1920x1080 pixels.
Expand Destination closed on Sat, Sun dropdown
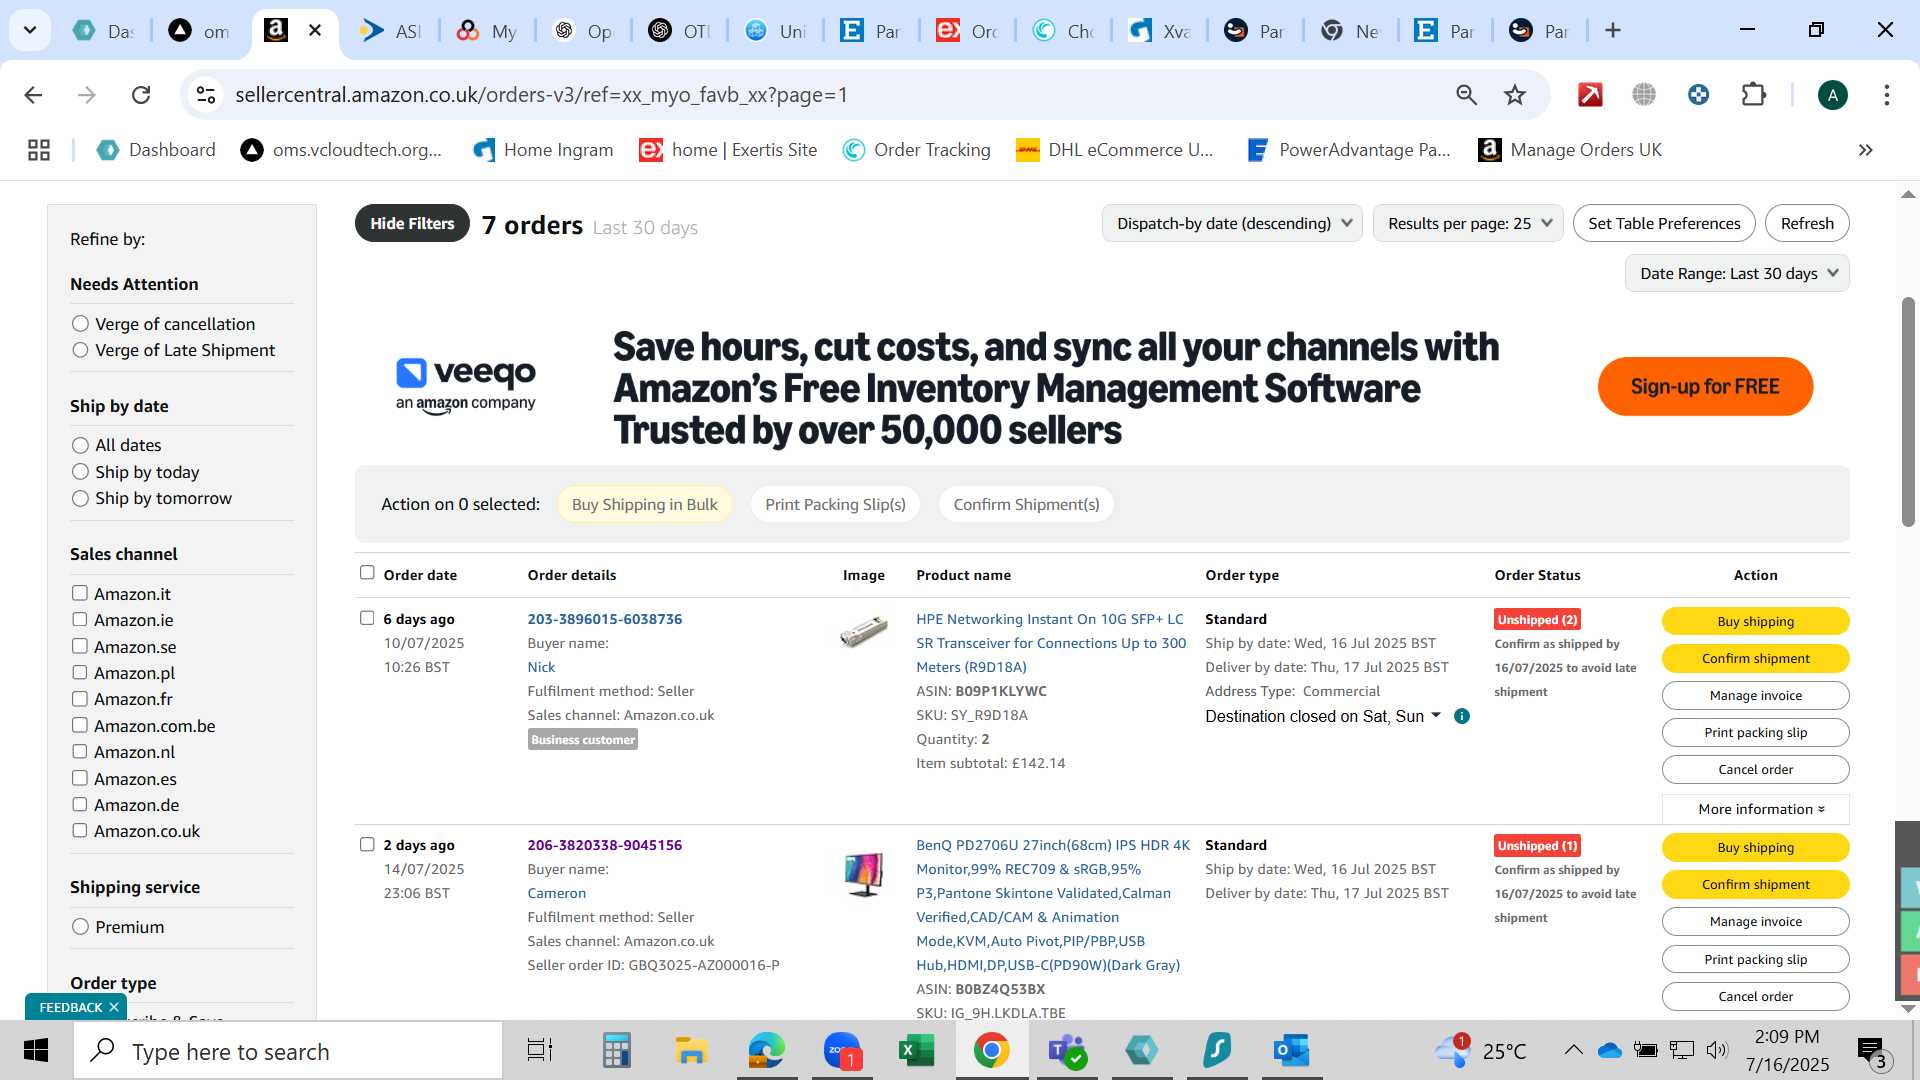tap(1323, 716)
